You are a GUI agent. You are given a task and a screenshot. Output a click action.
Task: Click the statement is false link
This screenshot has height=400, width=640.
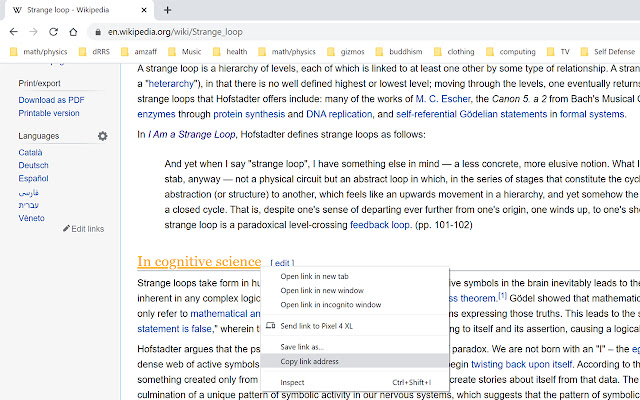174,329
